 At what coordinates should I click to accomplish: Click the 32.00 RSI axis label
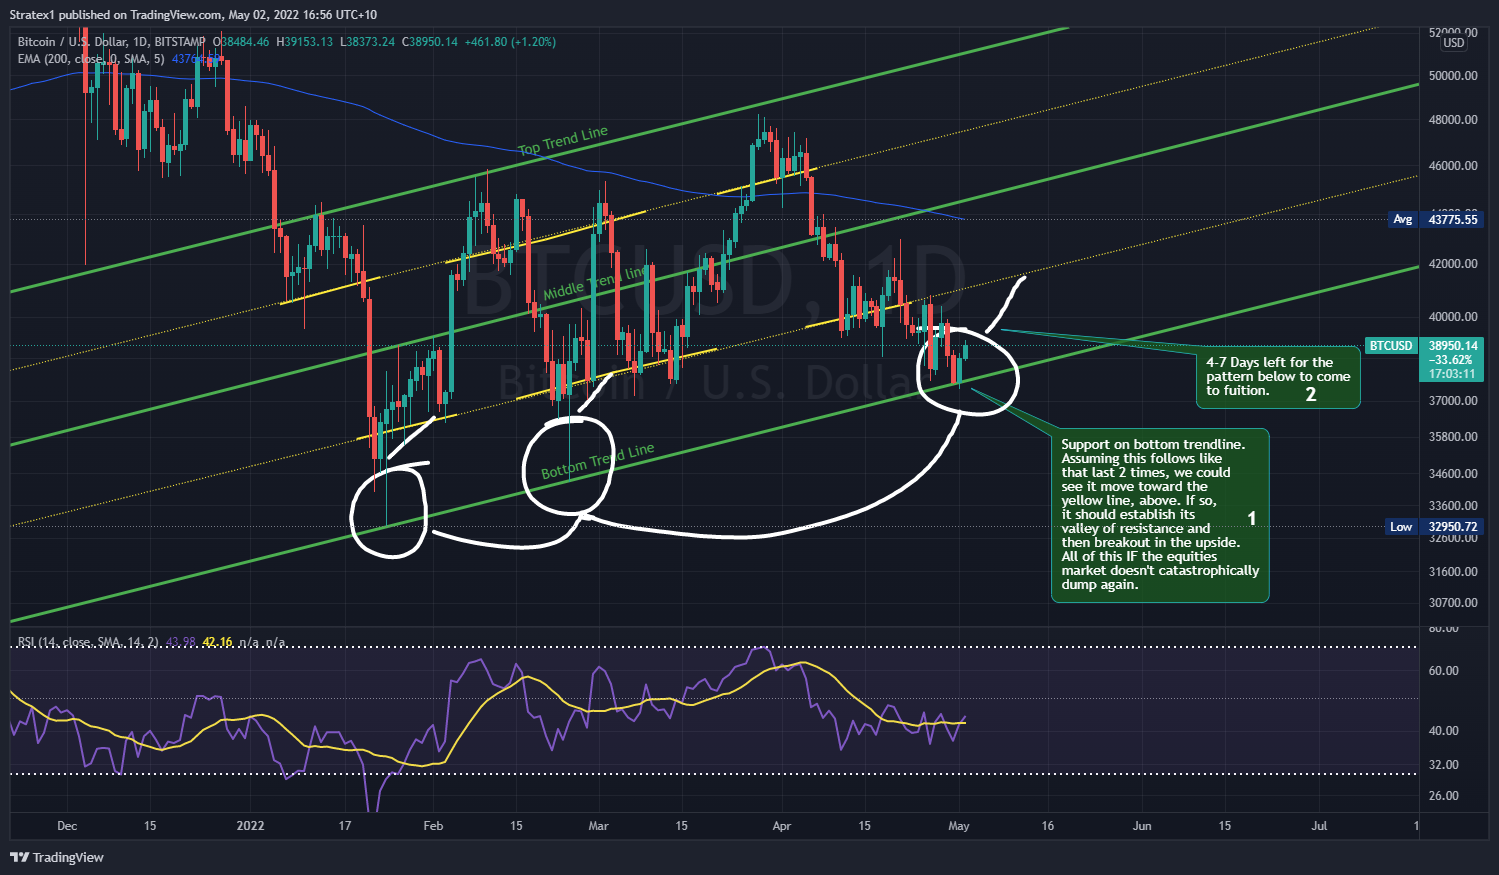1444,765
